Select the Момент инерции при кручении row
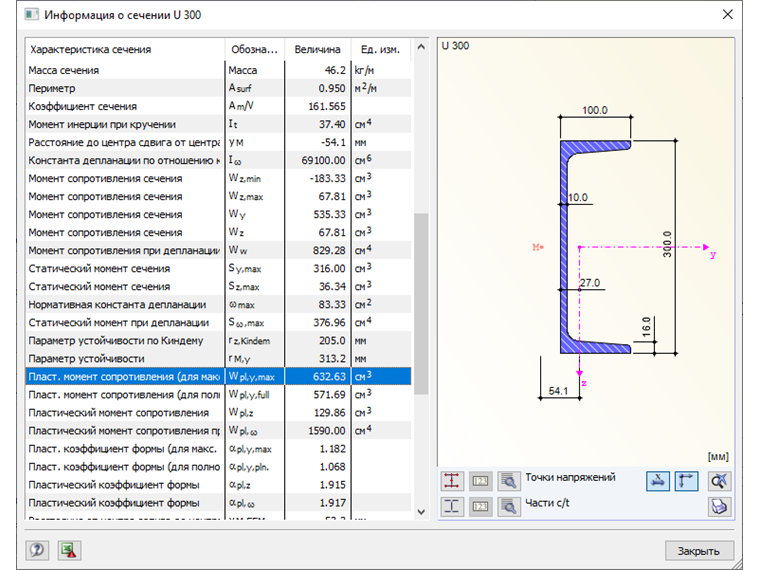 click(218, 124)
